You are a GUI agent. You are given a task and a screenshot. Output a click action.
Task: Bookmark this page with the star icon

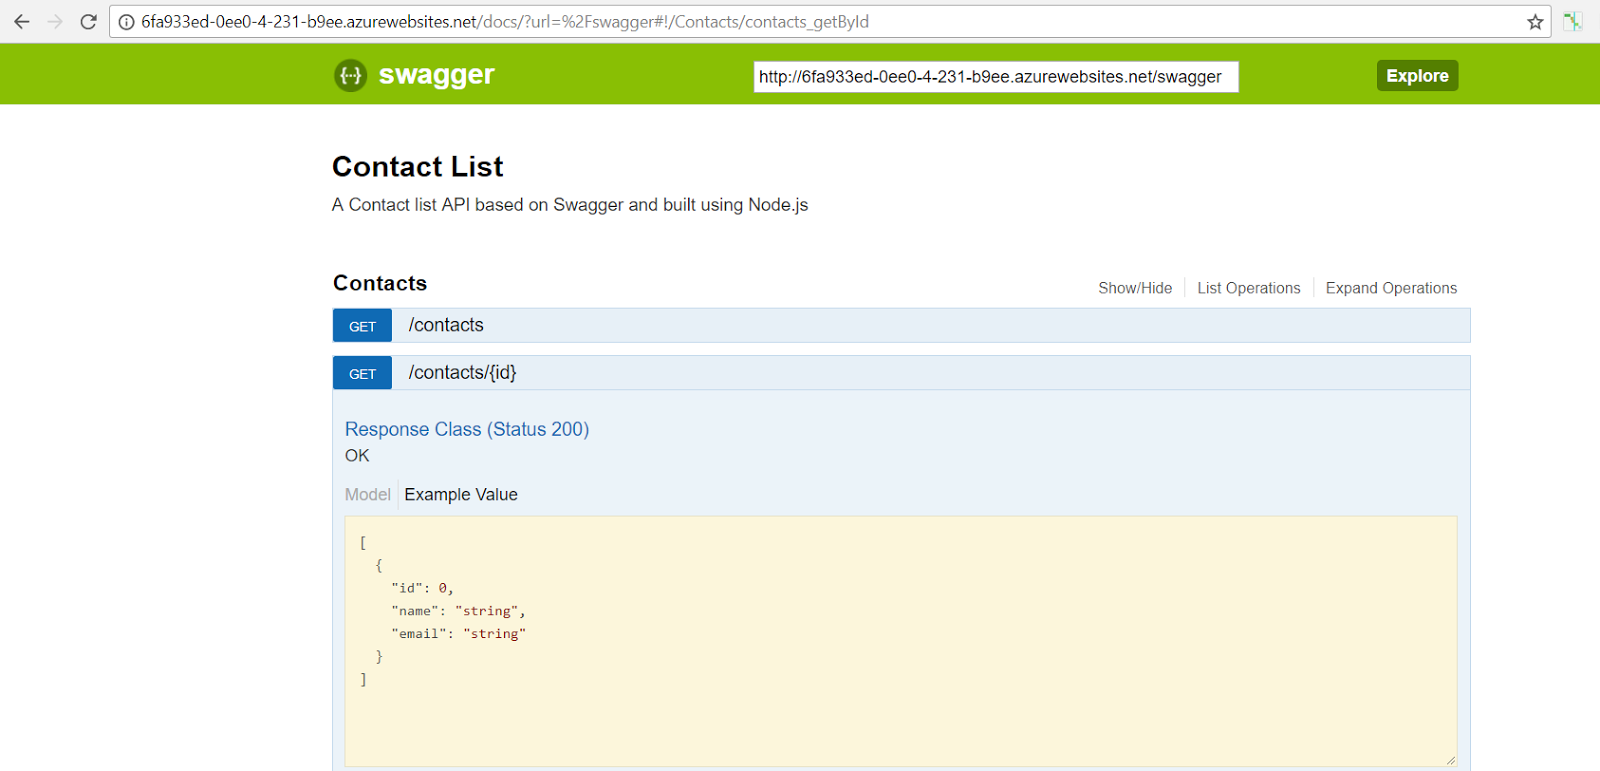click(x=1535, y=22)
